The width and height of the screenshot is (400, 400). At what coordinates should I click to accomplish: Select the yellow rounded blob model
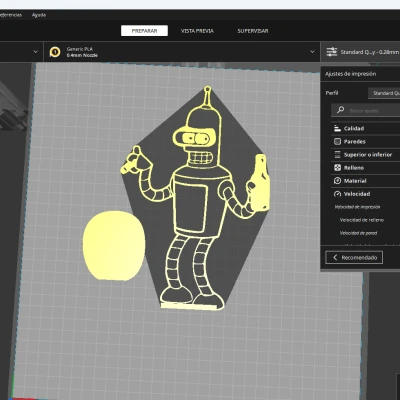point(114,245)
